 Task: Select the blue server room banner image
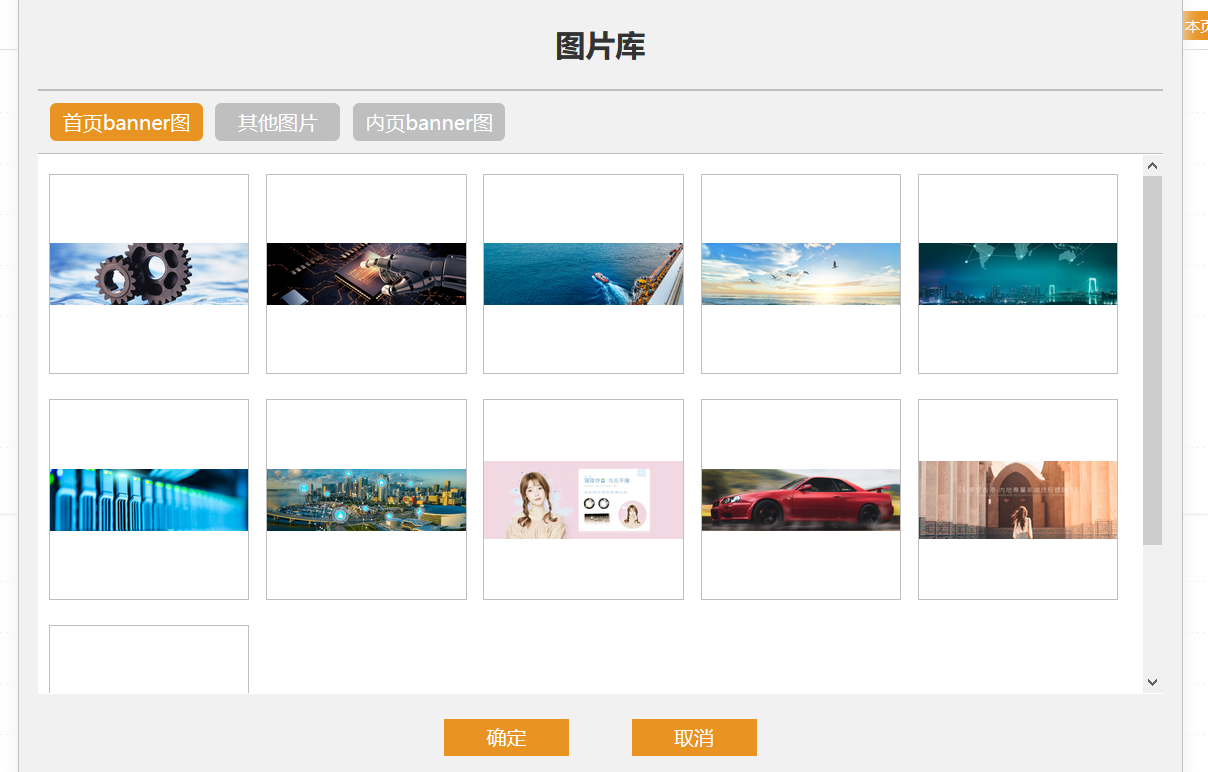(x=148, y=499)
